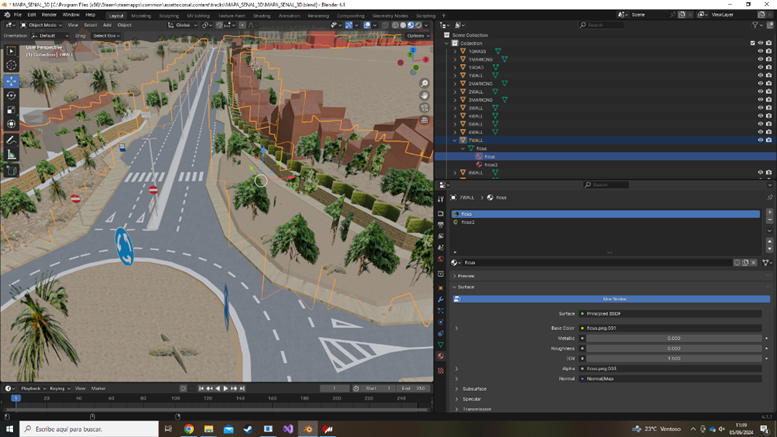Disable rendering for 2WALL object
777x437 pixels.
tap(769, 92)
